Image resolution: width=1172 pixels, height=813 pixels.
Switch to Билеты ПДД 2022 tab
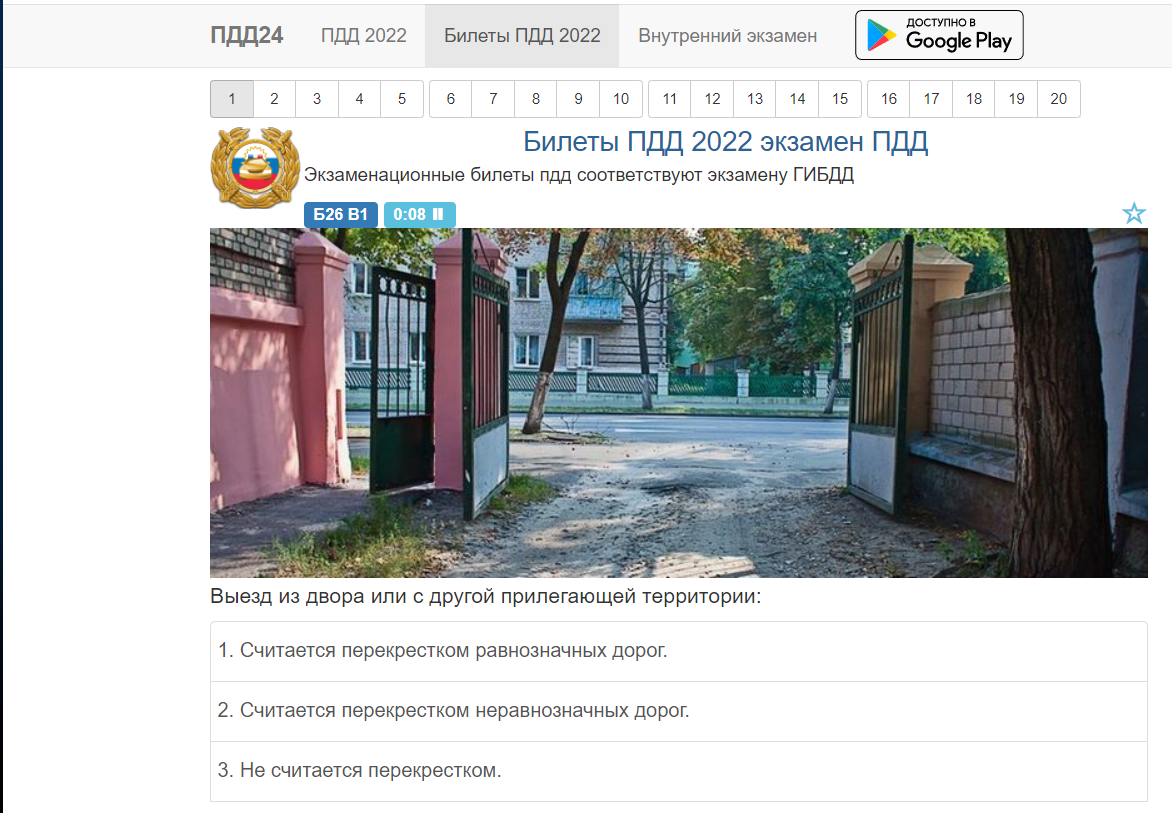(522, 35)
